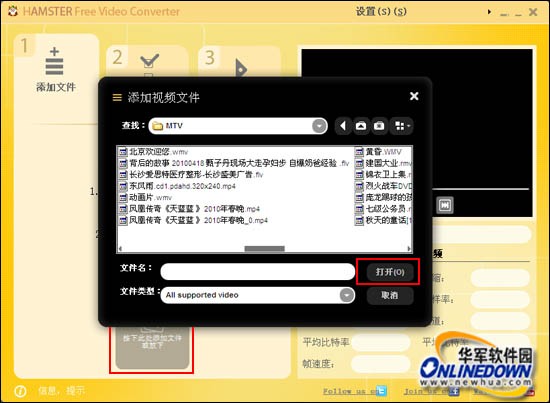Click the 打开(O) open button
This screenshot has width=550, height=403.
click(x=390, y=272)
